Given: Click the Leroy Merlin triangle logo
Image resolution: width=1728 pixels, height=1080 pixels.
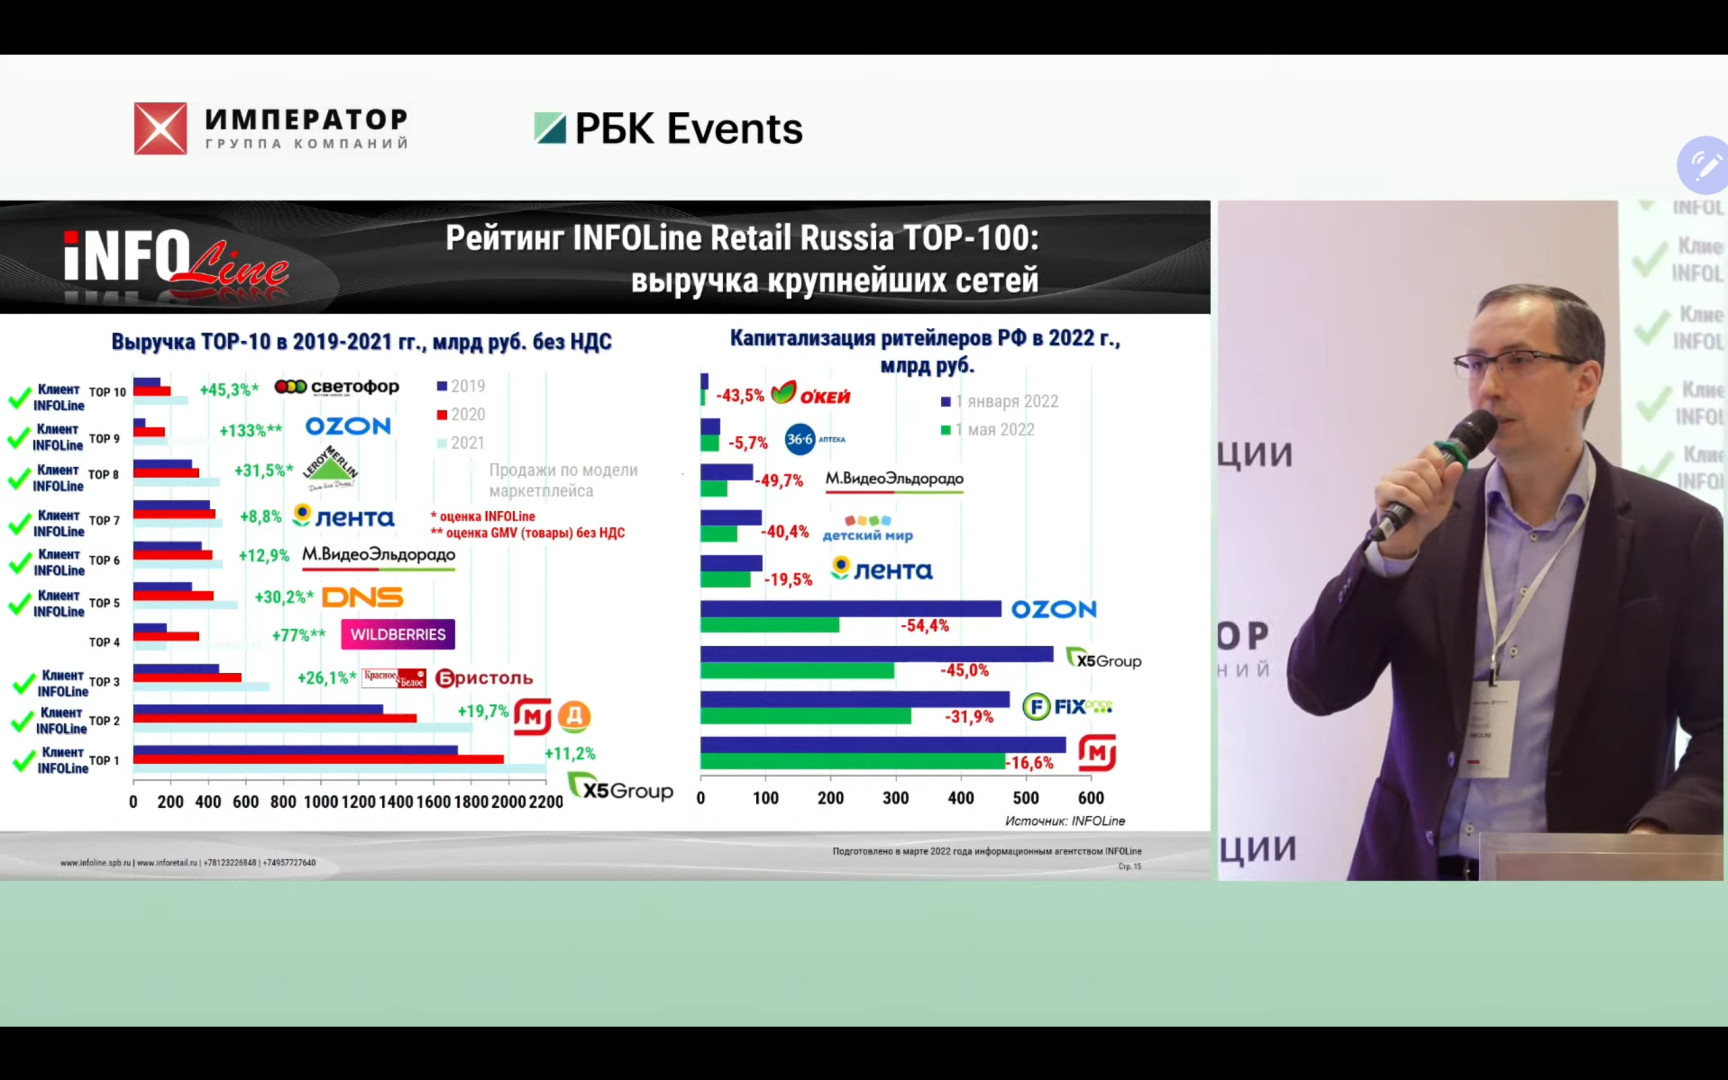Looking at the screenshot, I should click(330, 468).
